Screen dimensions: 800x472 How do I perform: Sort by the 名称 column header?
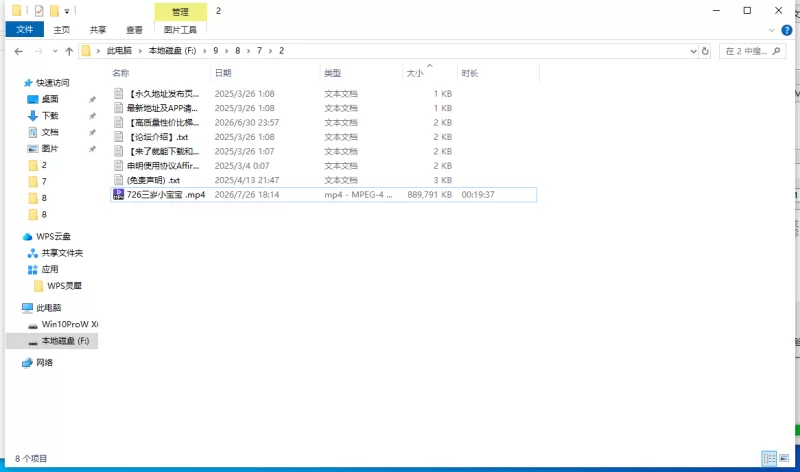coord(121,73)
